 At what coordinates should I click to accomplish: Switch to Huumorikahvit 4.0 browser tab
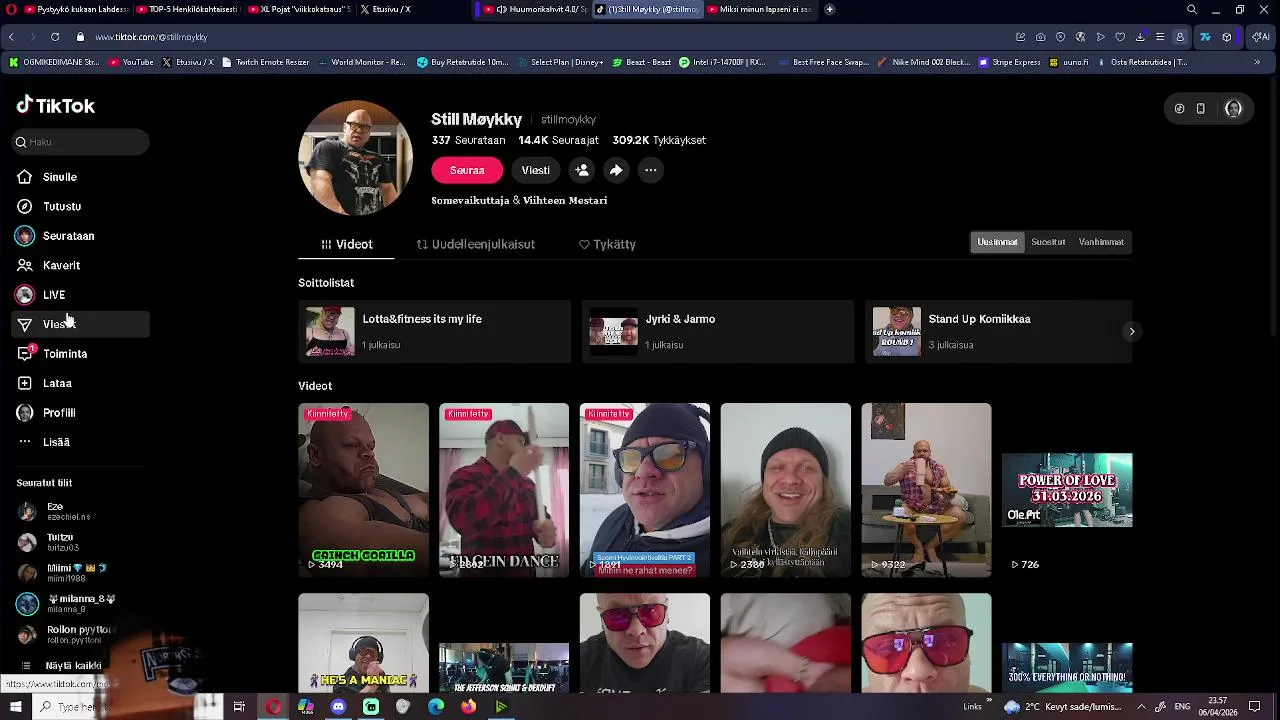tap(532, 9)
